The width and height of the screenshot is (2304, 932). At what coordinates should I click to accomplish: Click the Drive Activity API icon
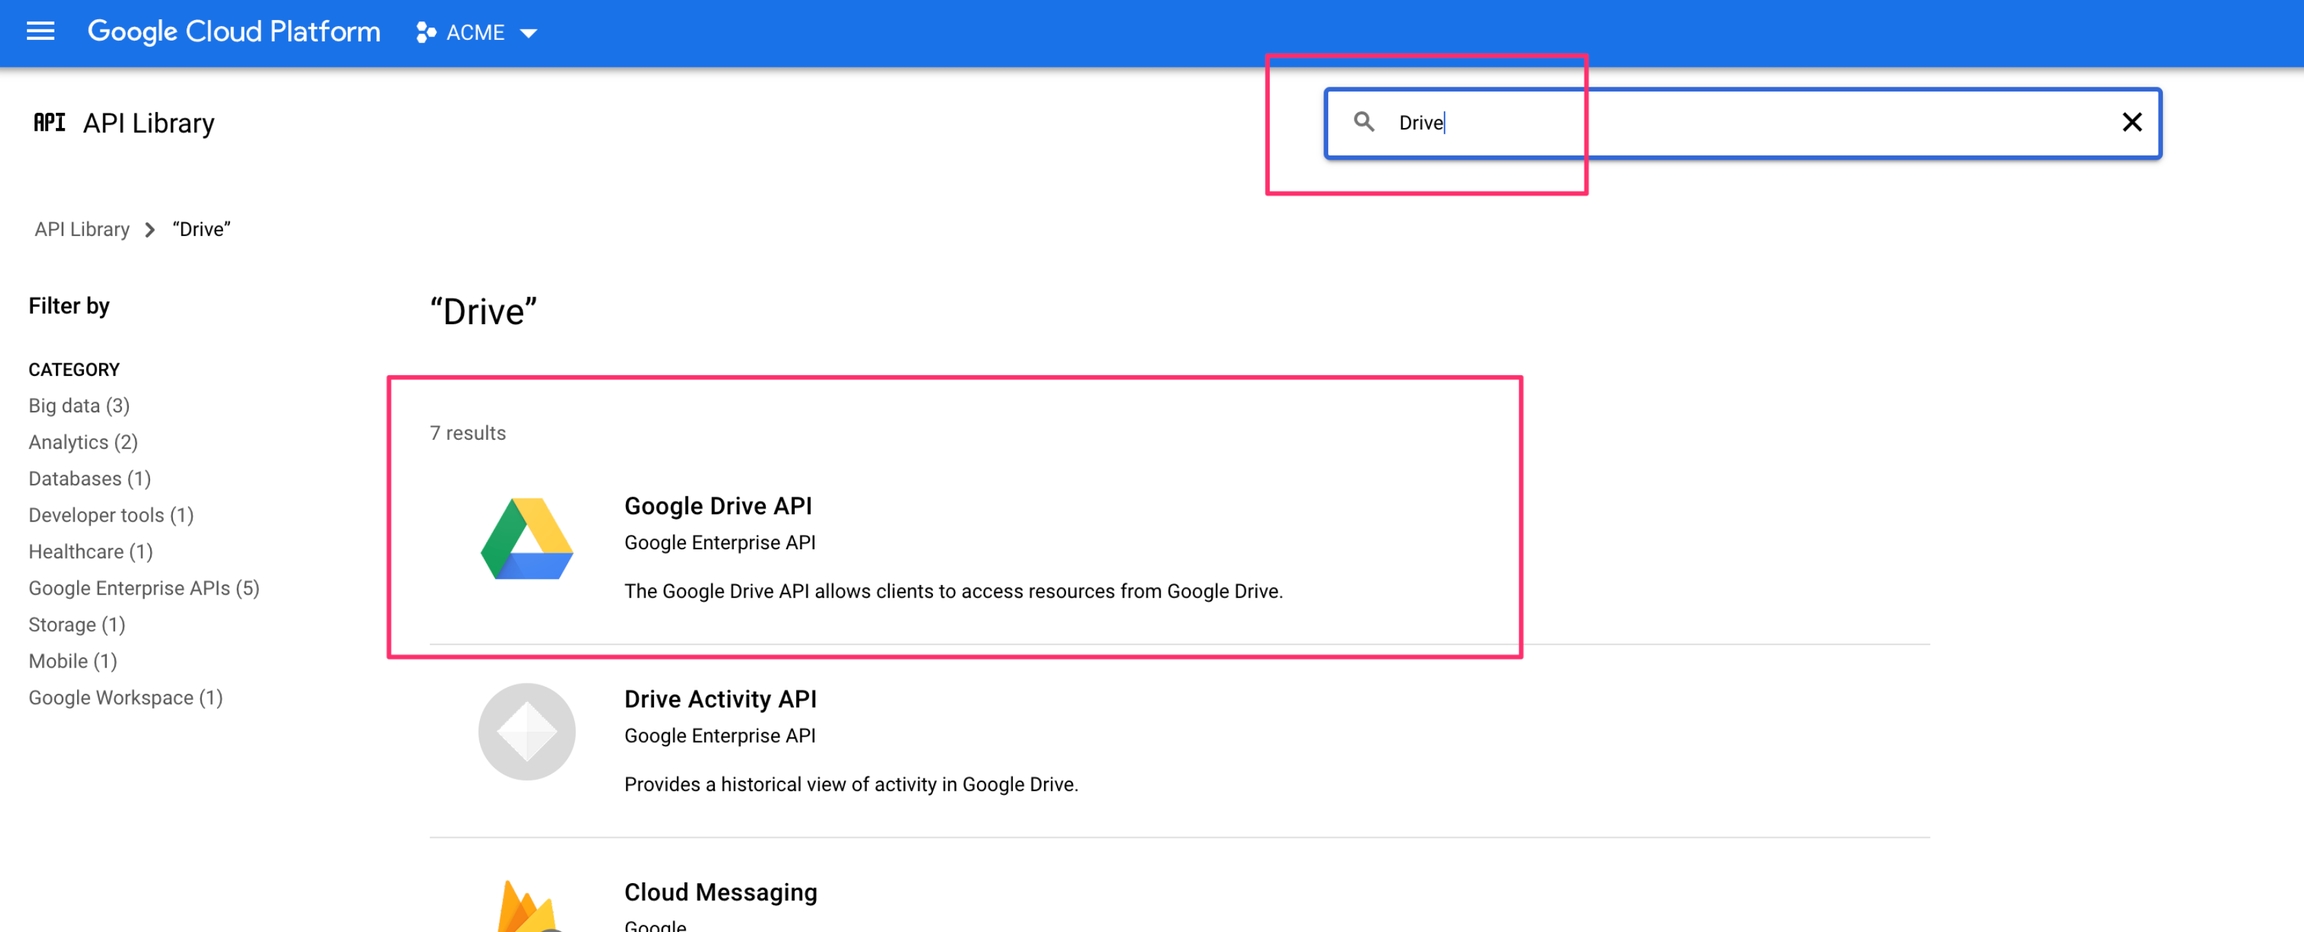pyautogui.click(x=526, y=732)
